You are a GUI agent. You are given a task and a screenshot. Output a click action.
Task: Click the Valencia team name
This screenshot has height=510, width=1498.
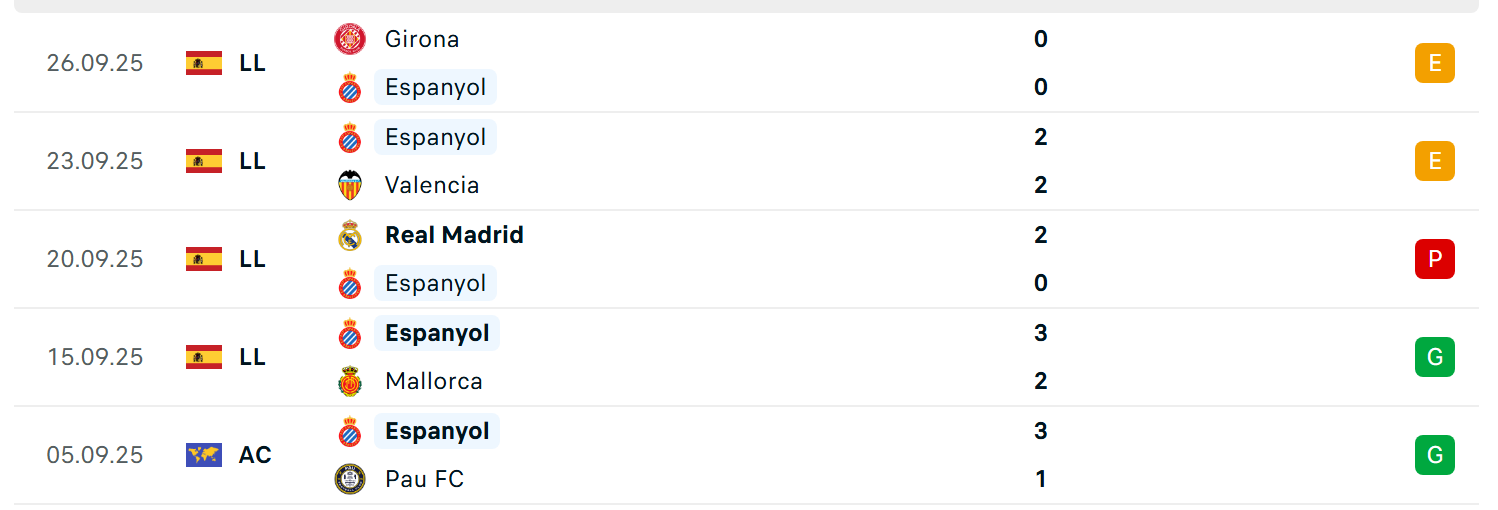point(432,185)
